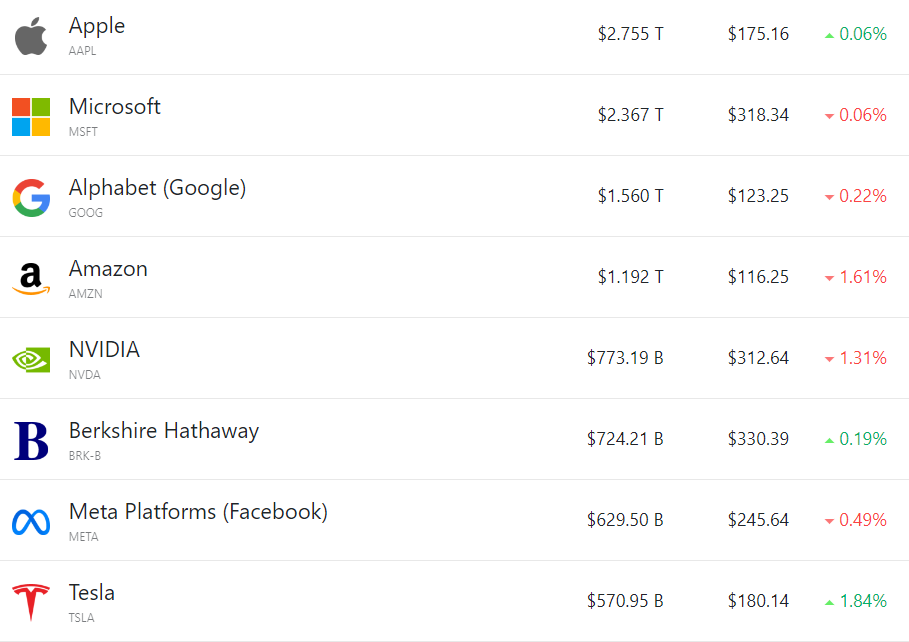Click the Meta infinity logo
Screen dimensions: 909x642
click(31, 521)
